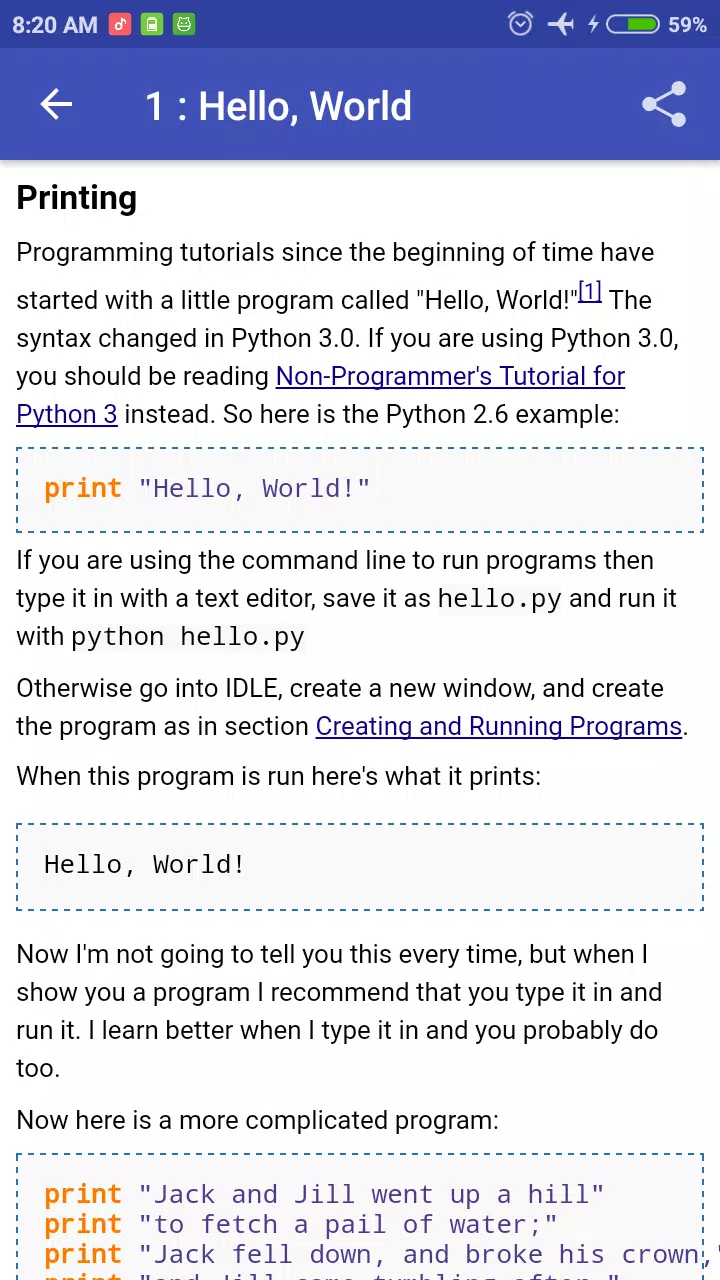Open the share icon menu
Image resolution: width=720 pixels, height=1280 pixels.
664,105
